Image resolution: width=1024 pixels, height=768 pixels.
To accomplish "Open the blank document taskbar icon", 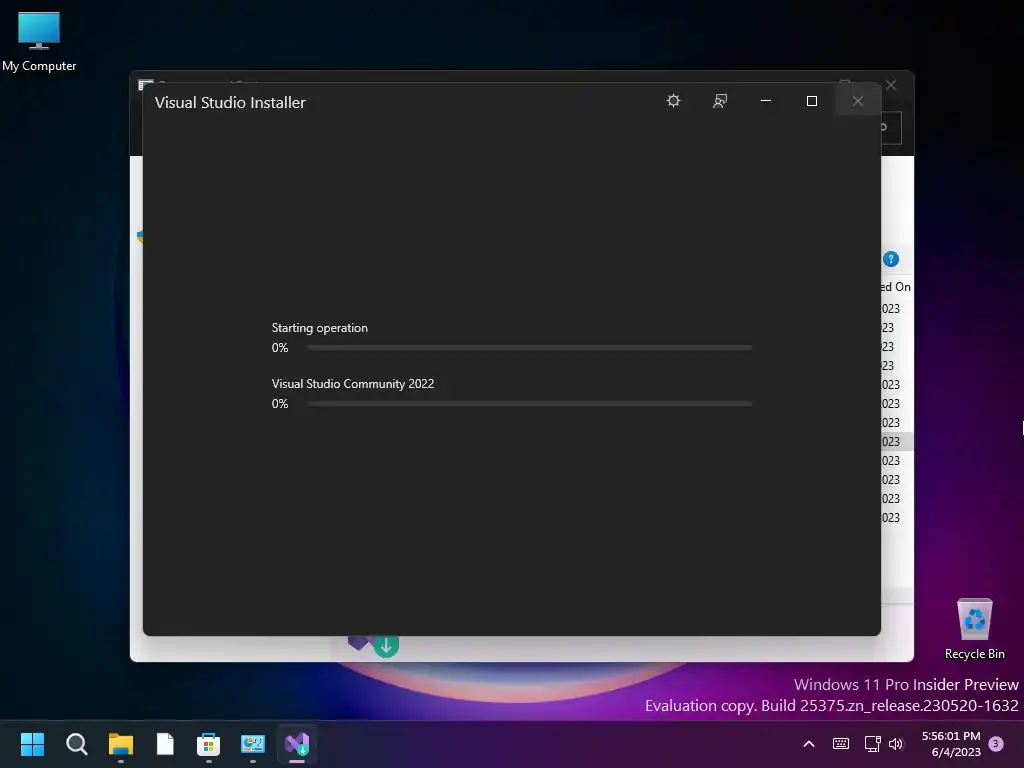I will click(x=165, y=744).
